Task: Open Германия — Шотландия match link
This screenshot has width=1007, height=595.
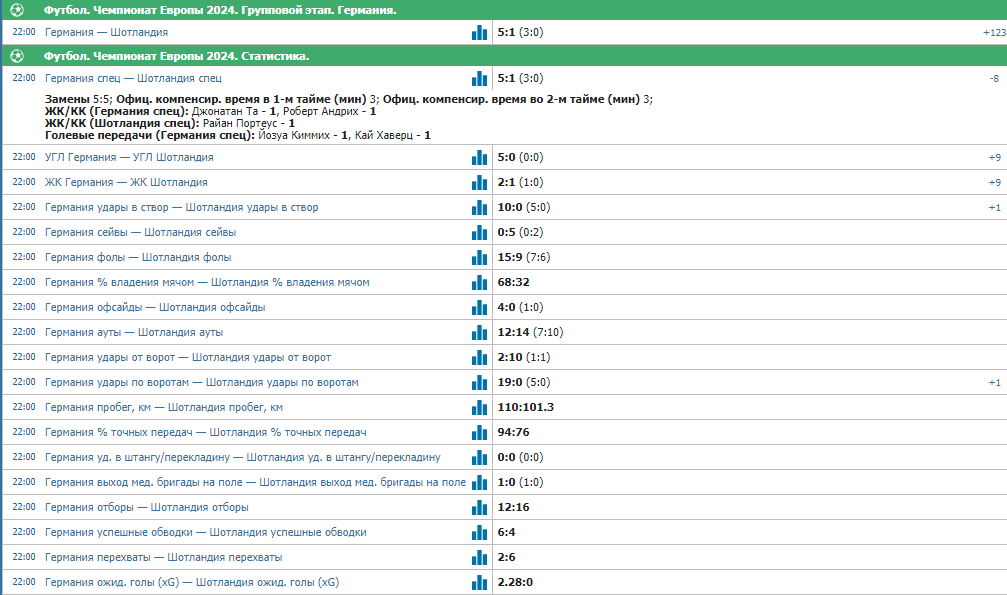Action: click(x=107, y=32)
